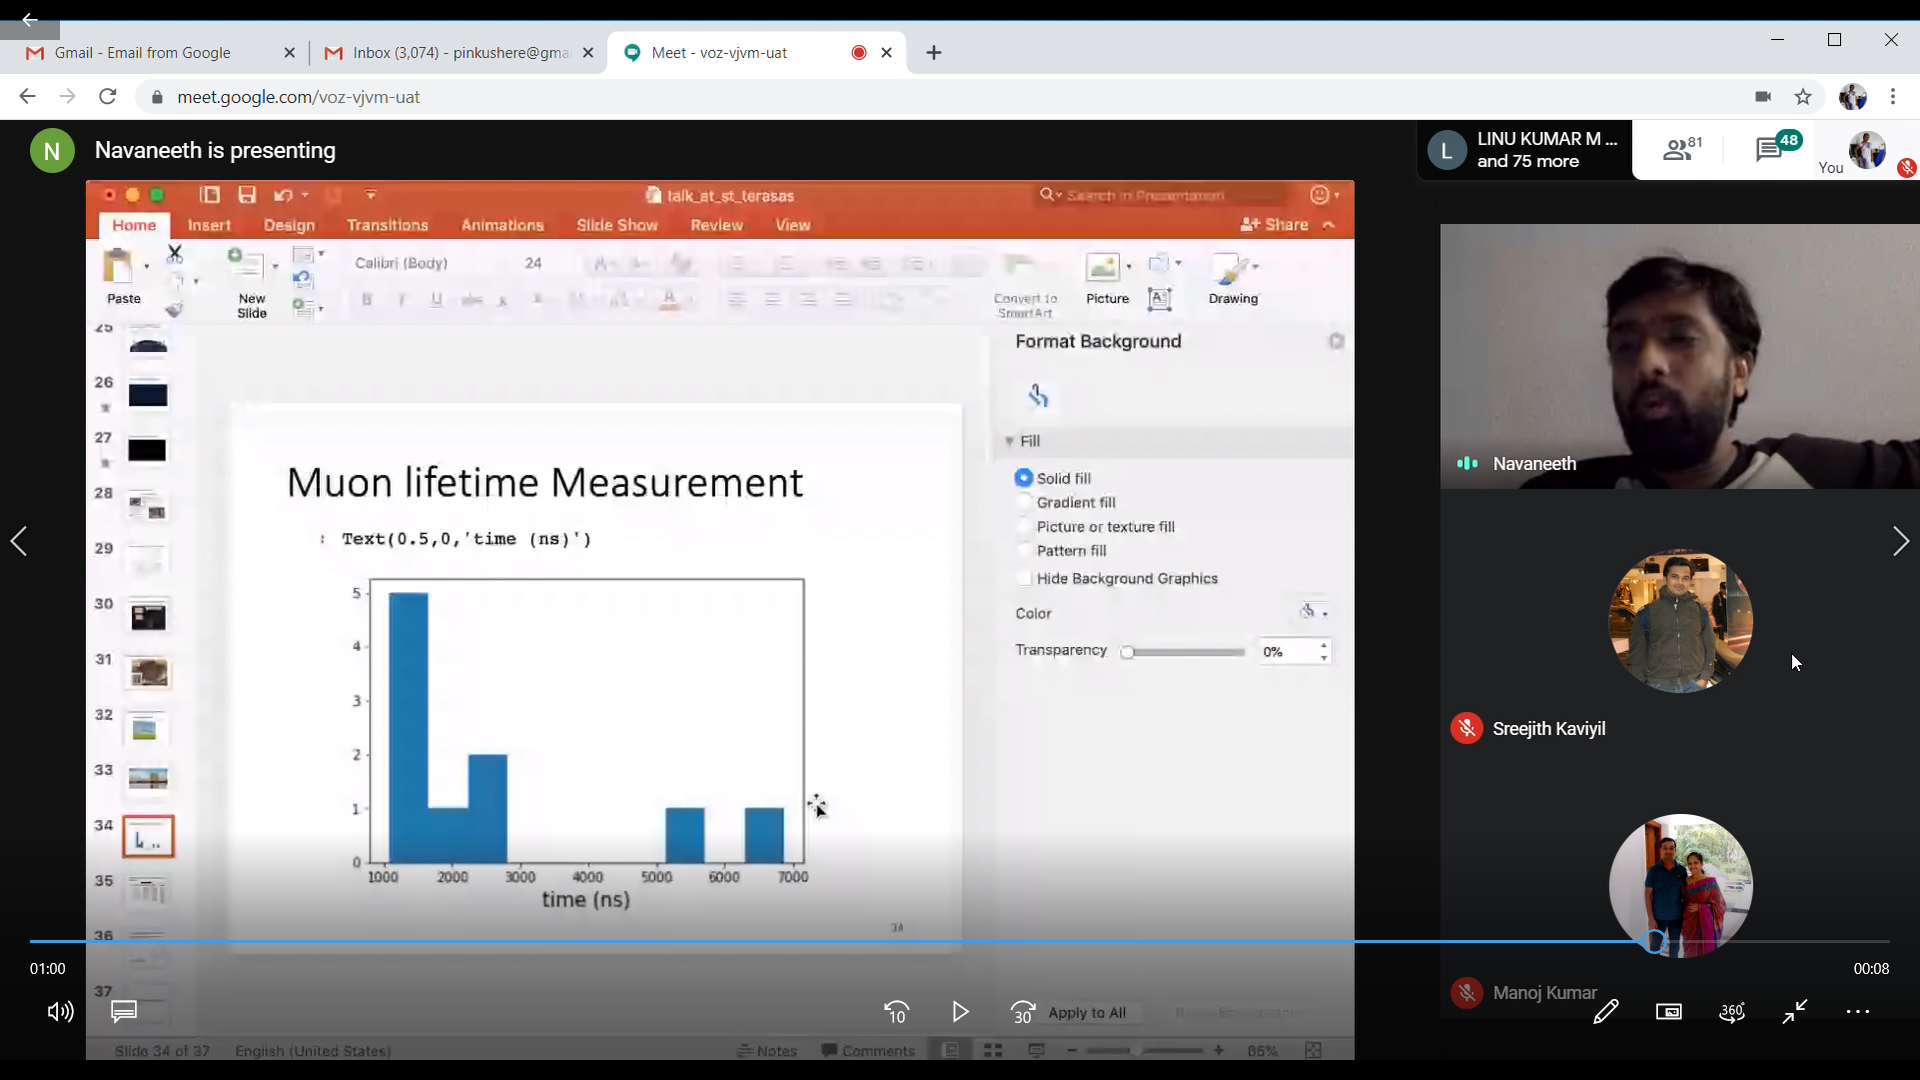This screenshot has height=1080, width=1920.
Task: Click the Apply to All button
Action: click(1087, 1012)
